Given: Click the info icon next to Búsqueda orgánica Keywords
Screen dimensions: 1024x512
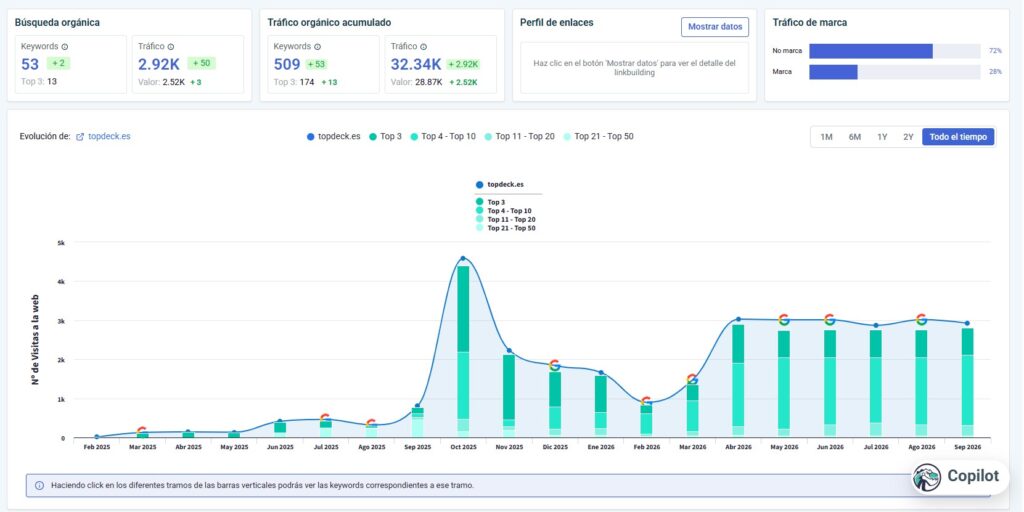Looking at the screenshot, I should [x=65, y=47].
